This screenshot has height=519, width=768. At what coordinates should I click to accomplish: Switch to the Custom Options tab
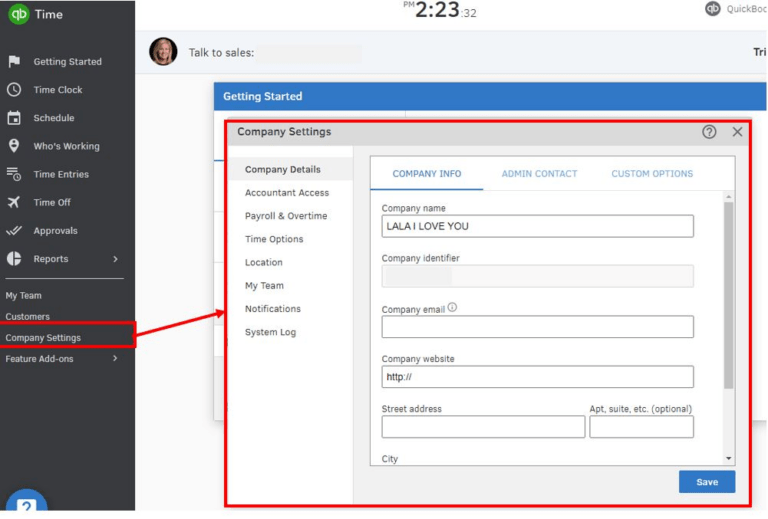click(652, 173)
